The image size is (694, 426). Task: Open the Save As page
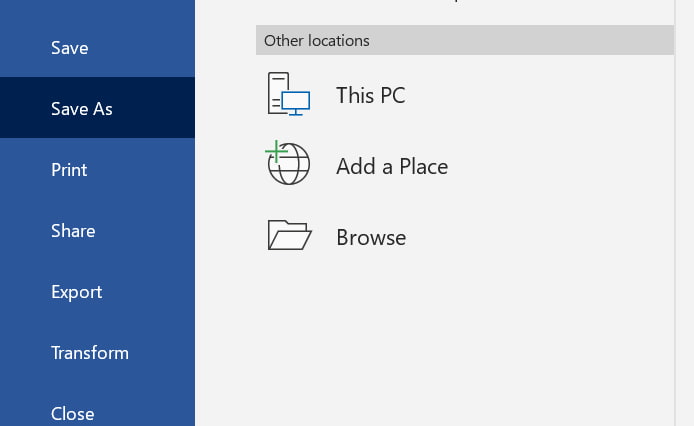tap(97, 108)
